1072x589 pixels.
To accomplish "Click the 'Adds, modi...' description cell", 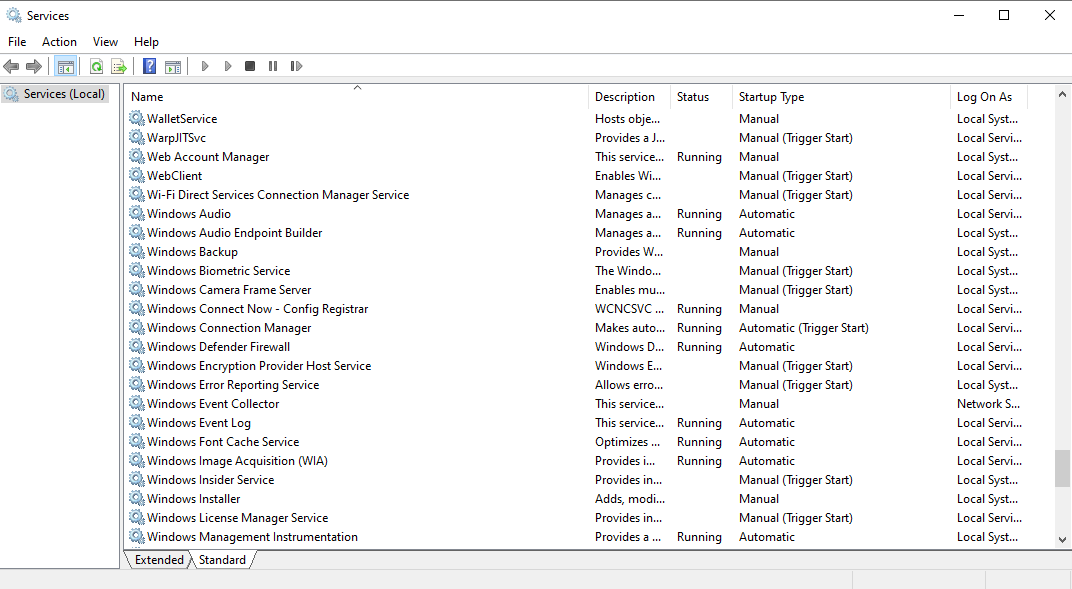I will (x=629, y=498).
